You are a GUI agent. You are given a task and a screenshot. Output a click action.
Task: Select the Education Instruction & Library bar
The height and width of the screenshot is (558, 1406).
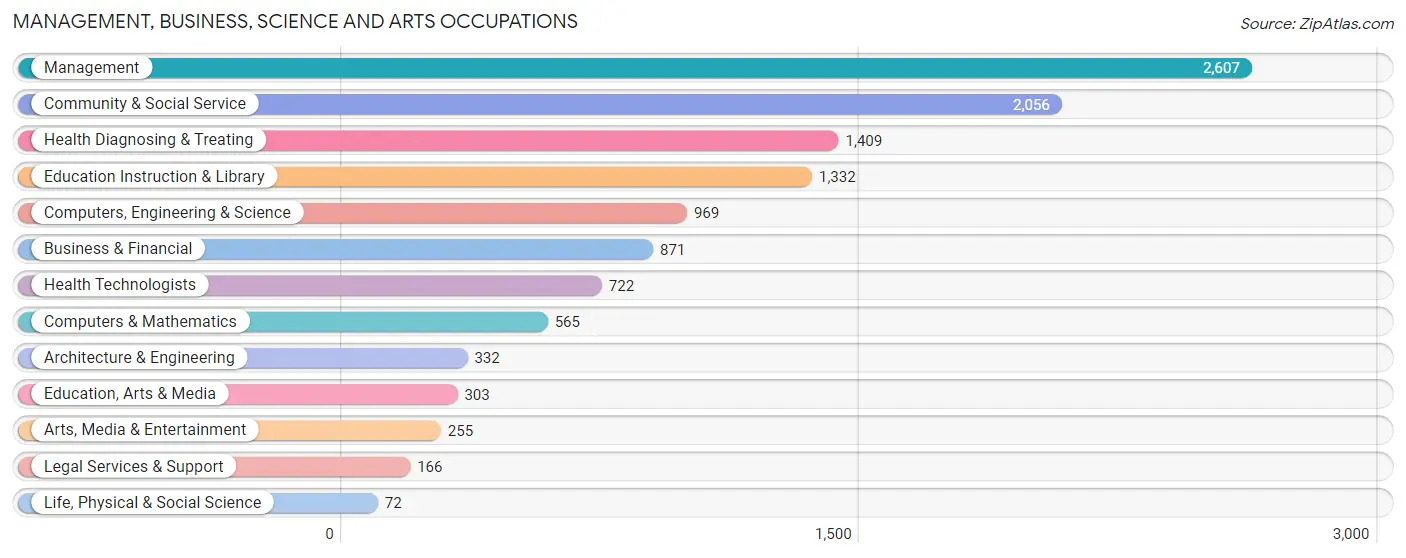click(x=415, y=177)
